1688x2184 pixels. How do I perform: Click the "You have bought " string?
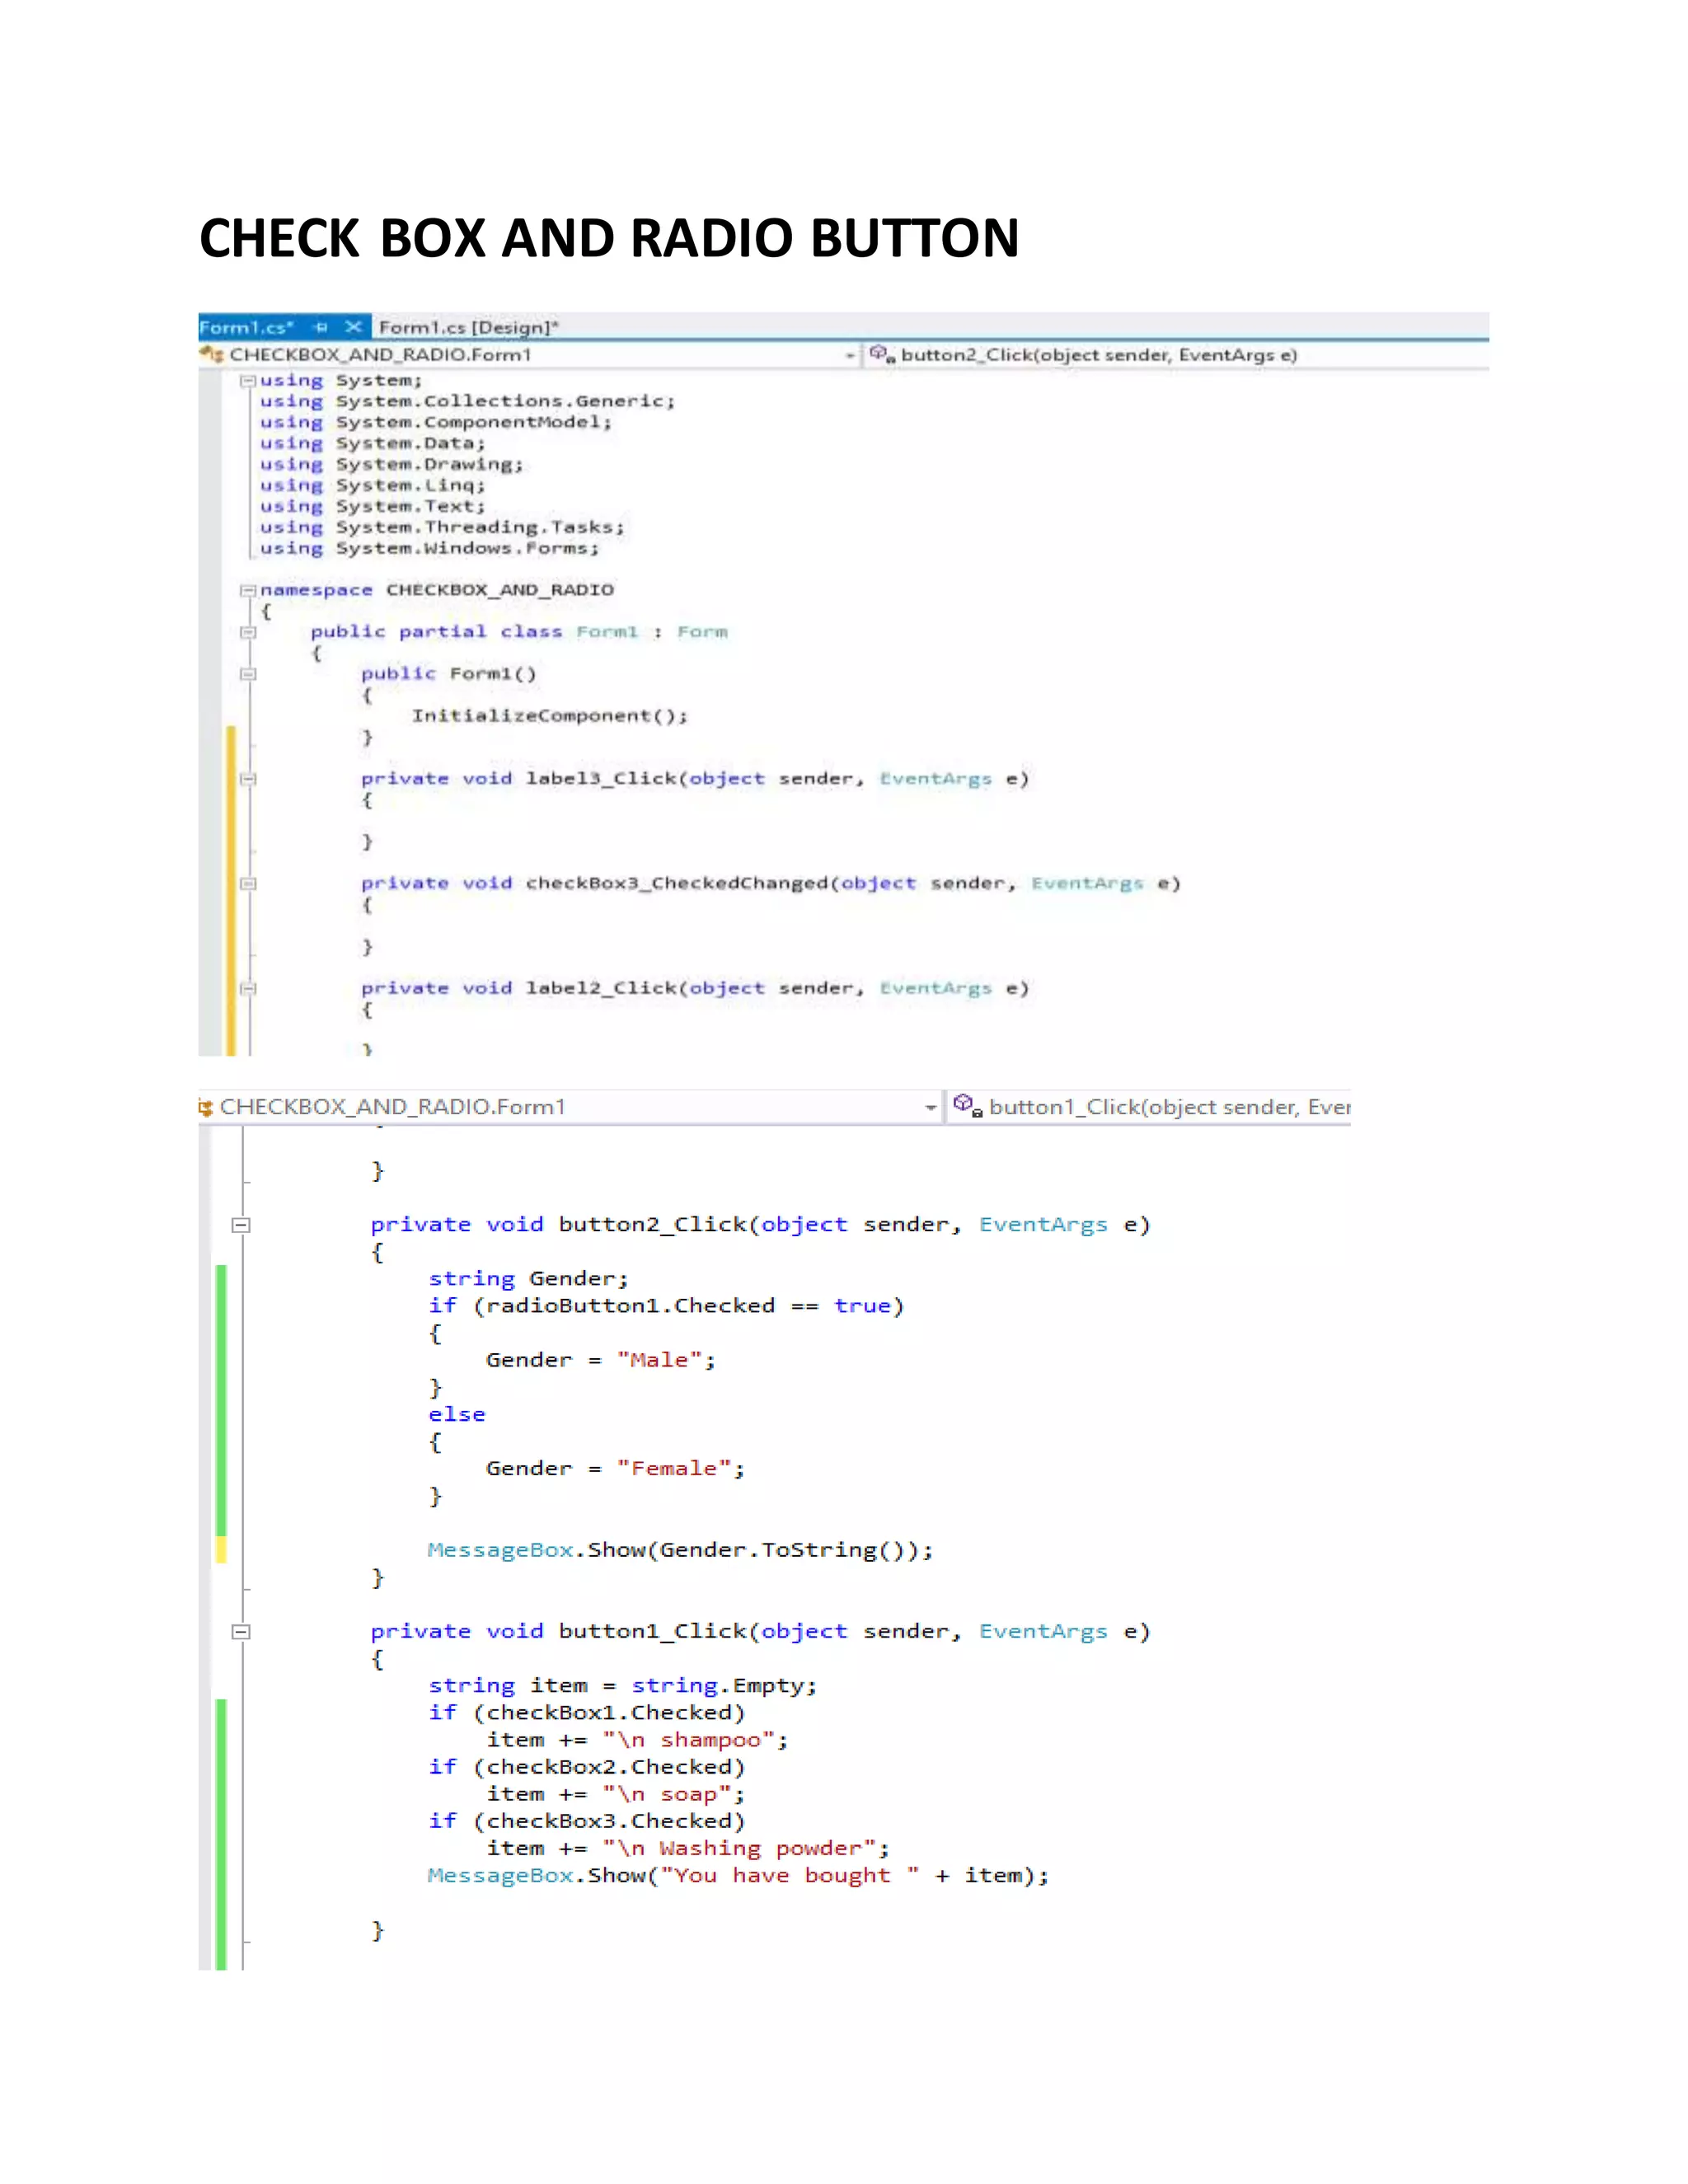coord(790,1875)
